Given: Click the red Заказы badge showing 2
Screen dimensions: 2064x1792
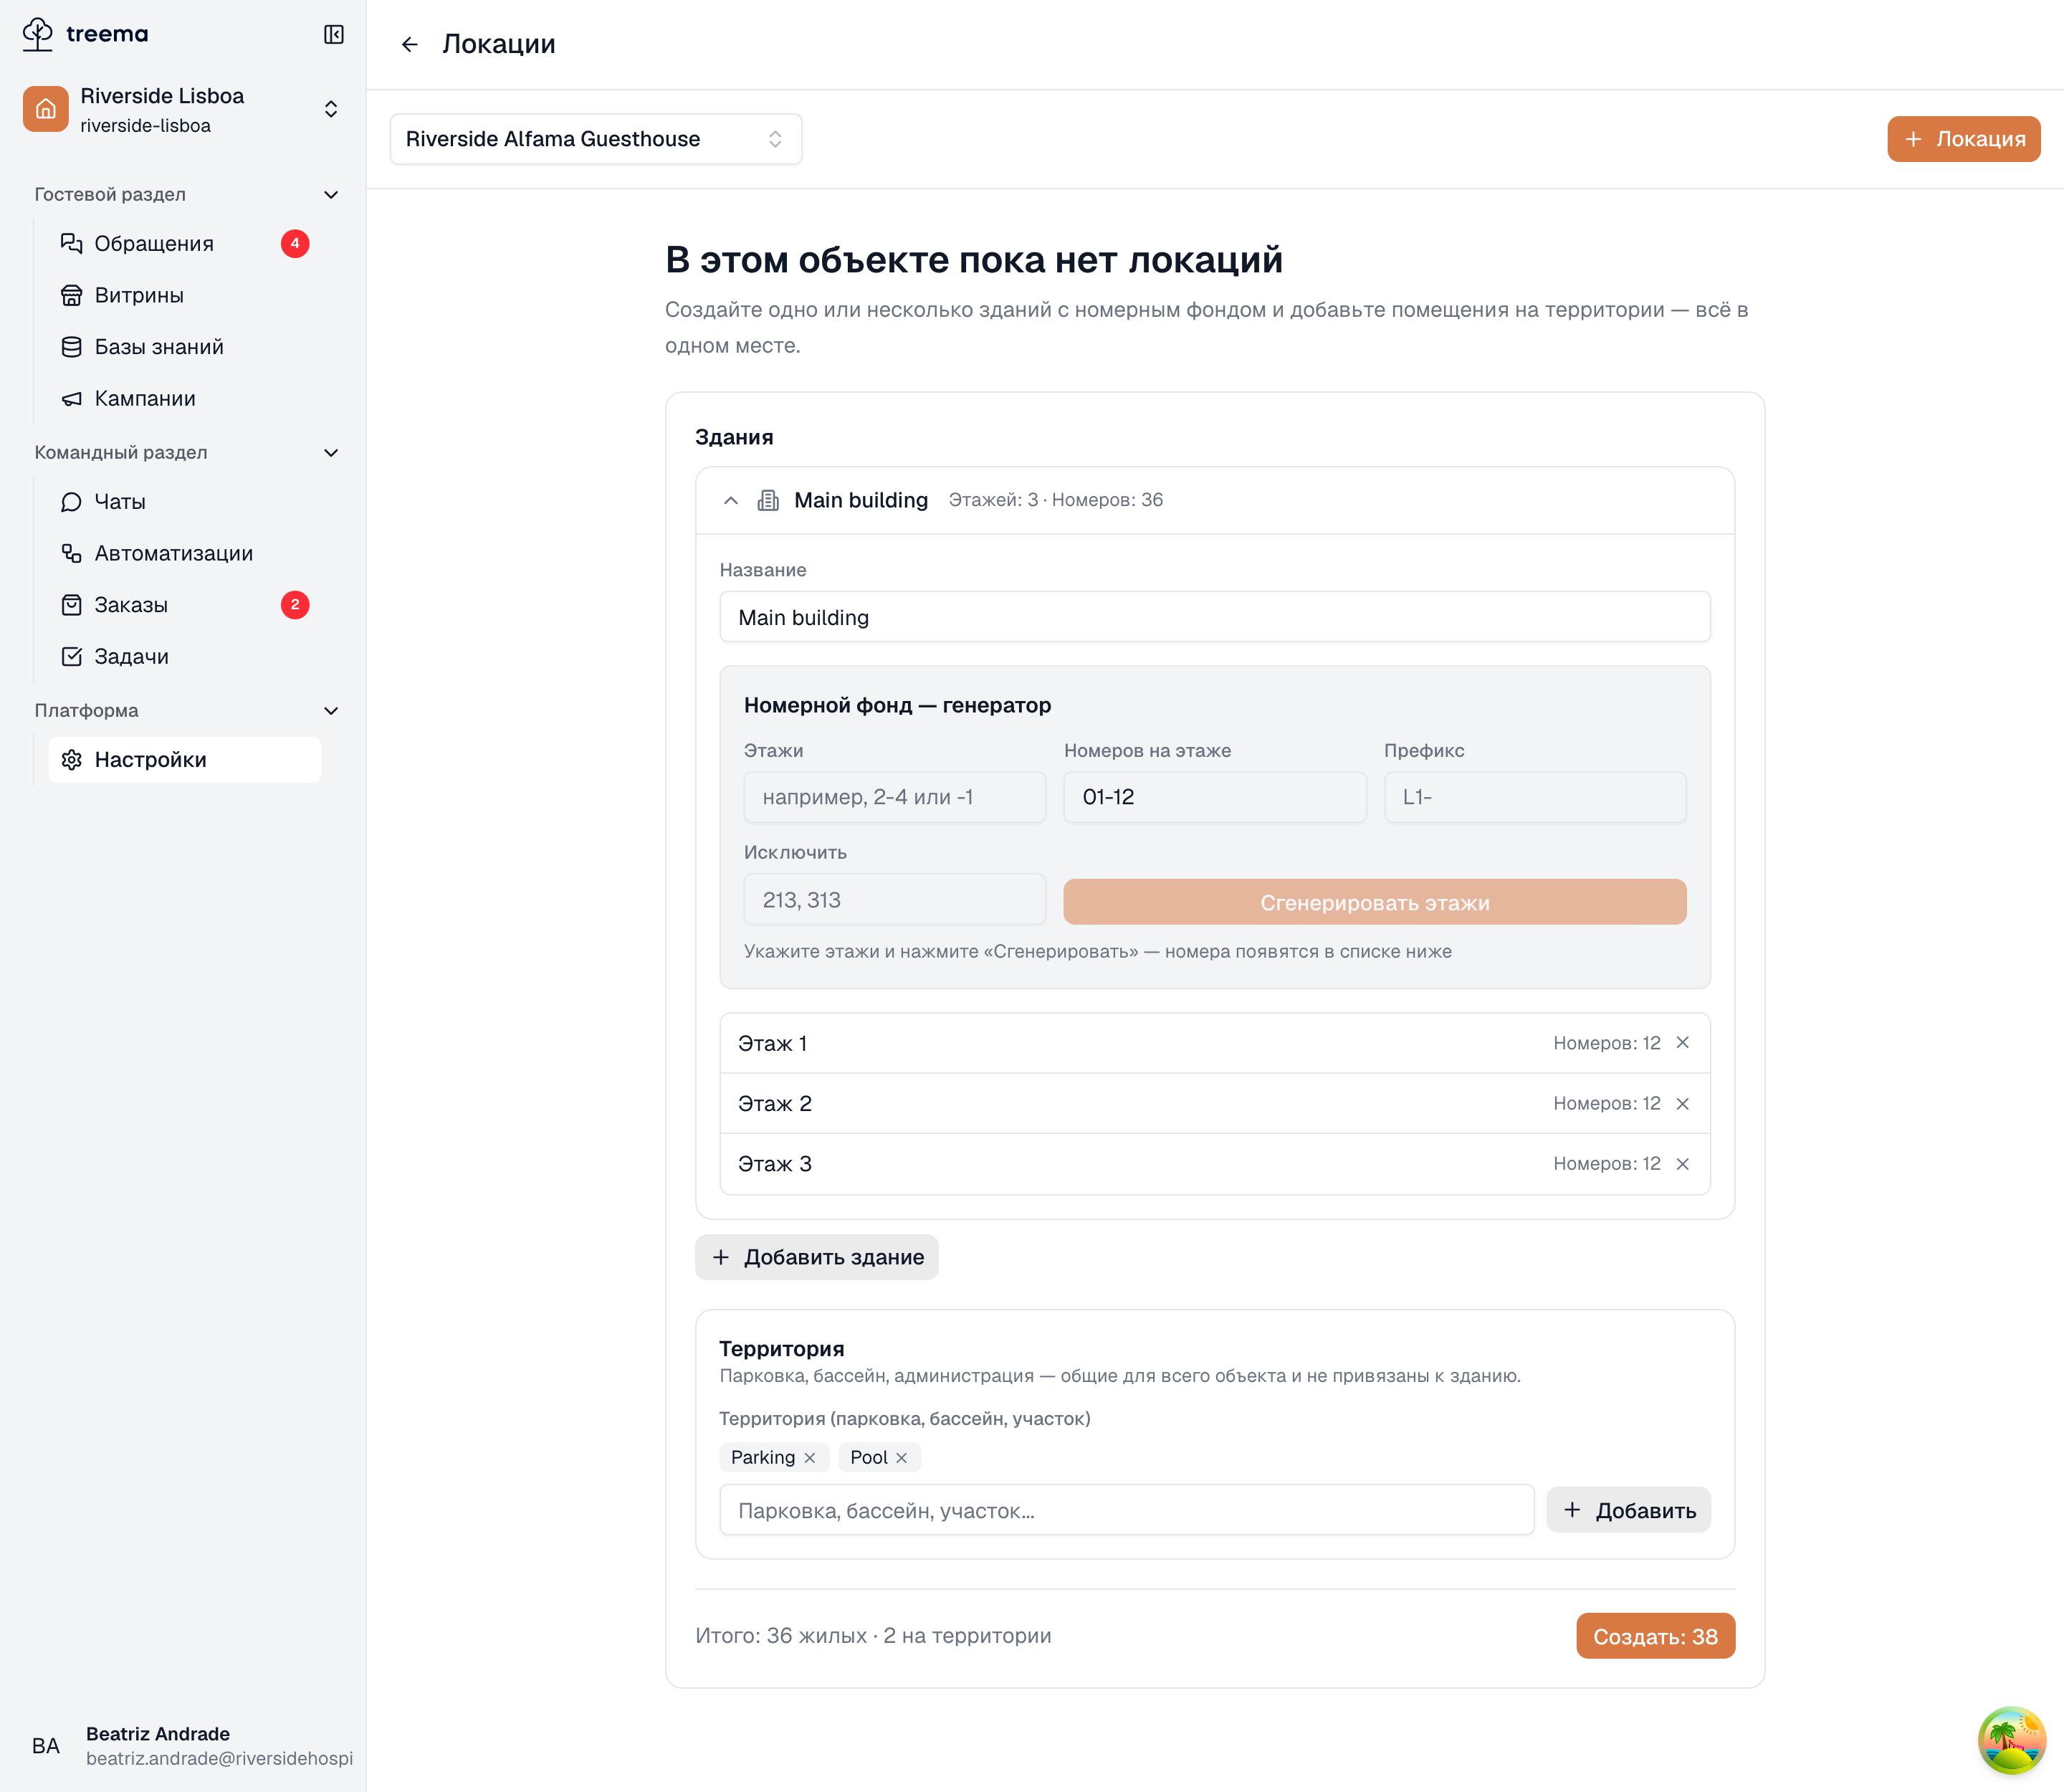Looking at the screenshot, I should point(295,605).
